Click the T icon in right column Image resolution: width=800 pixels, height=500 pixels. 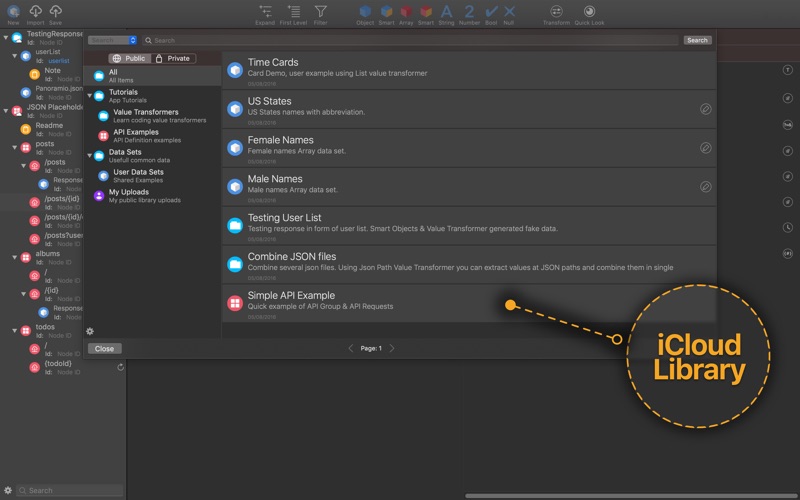[788, 70]
